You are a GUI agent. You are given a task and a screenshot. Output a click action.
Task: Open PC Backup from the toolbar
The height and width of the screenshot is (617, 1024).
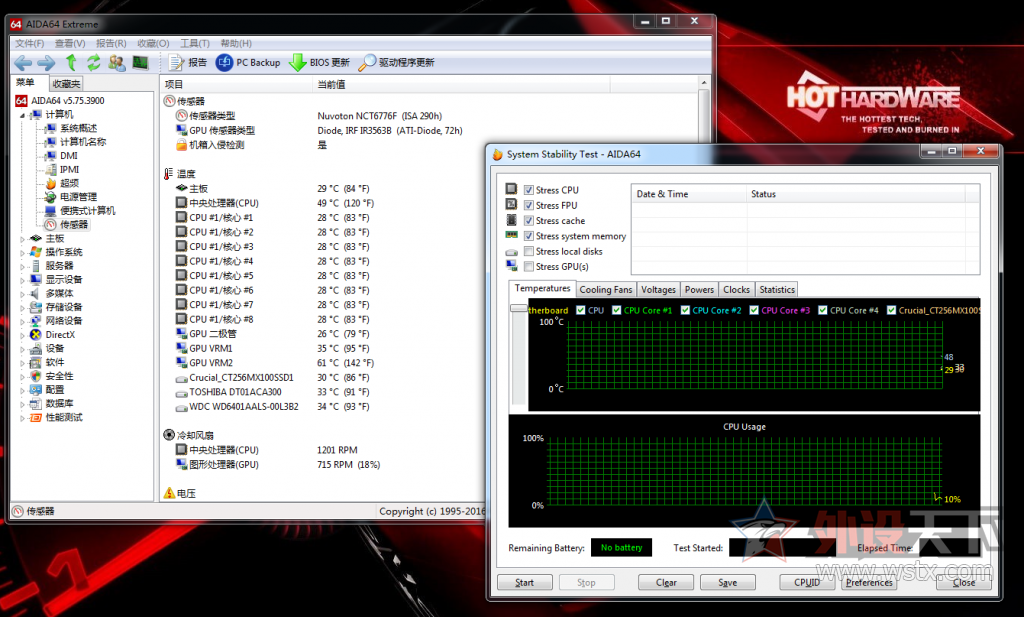248,63
